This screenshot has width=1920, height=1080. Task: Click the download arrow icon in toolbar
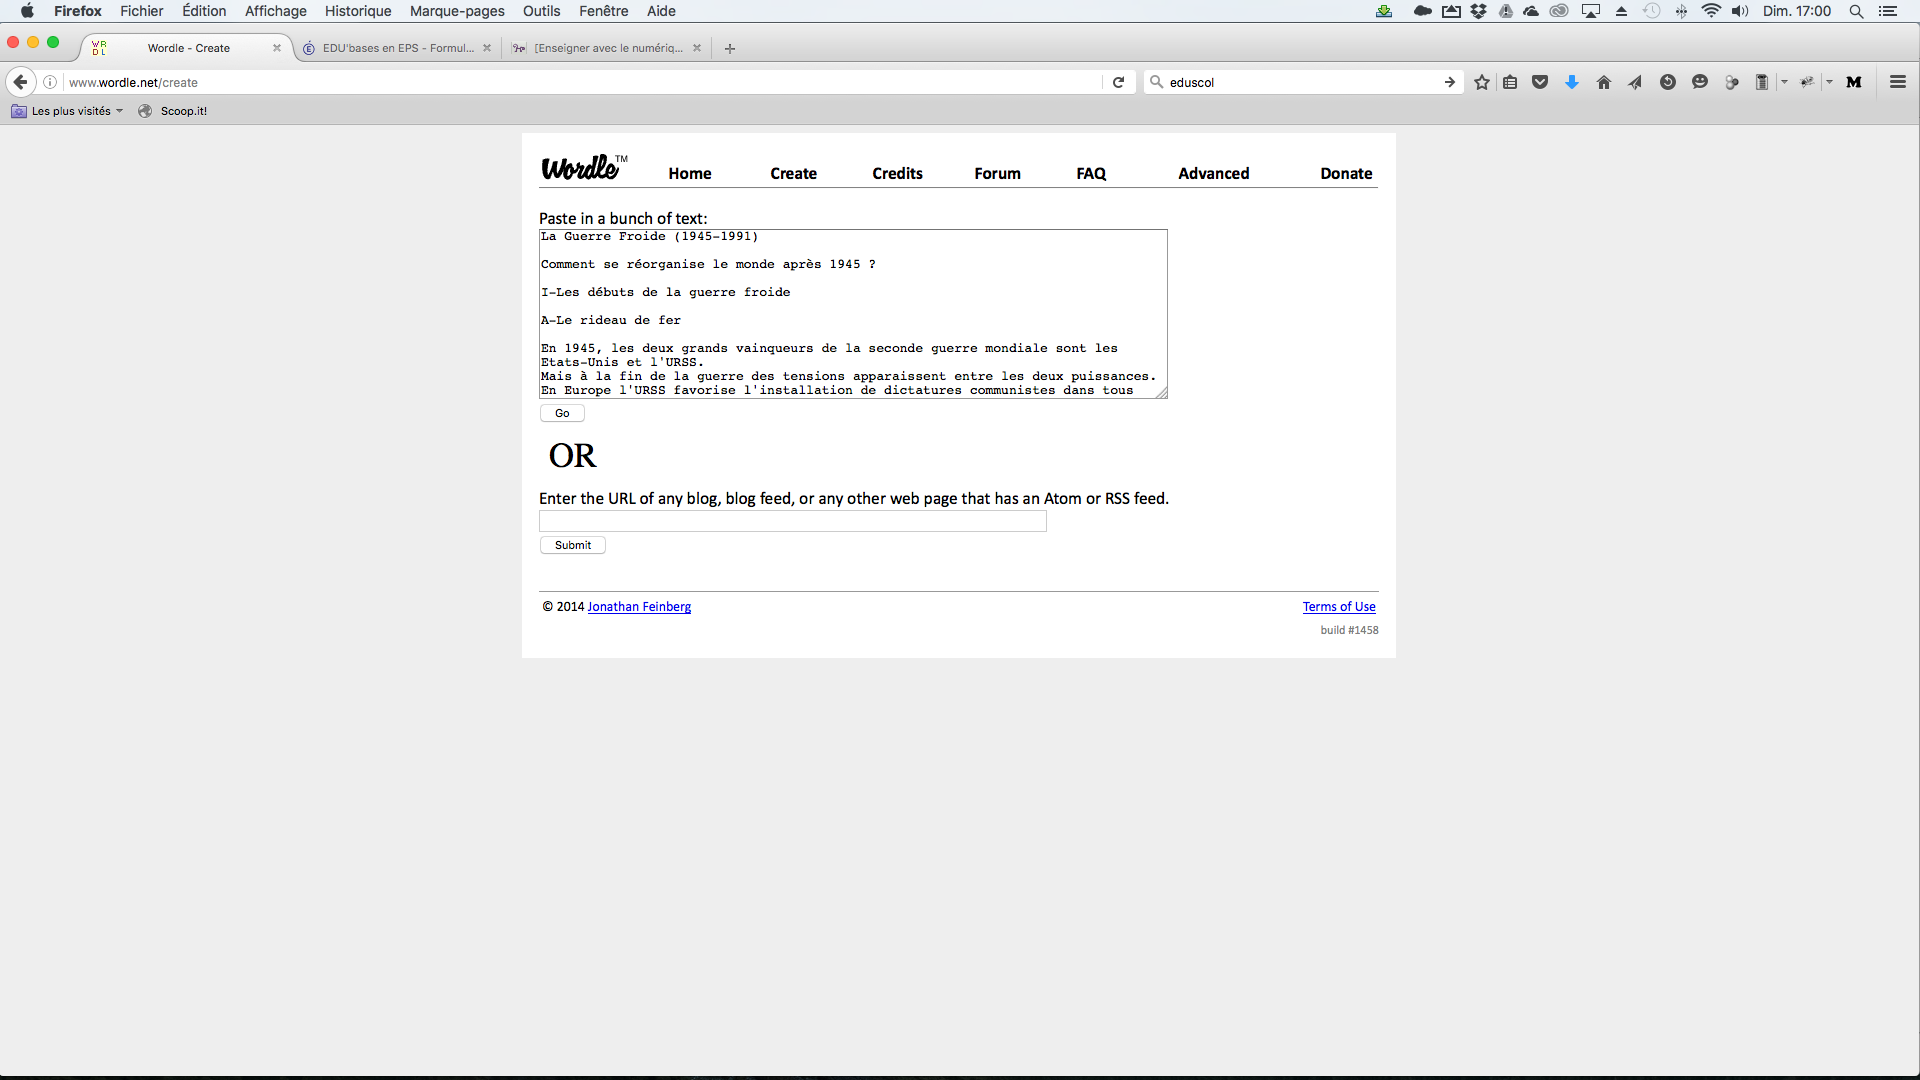point(1573,82)
